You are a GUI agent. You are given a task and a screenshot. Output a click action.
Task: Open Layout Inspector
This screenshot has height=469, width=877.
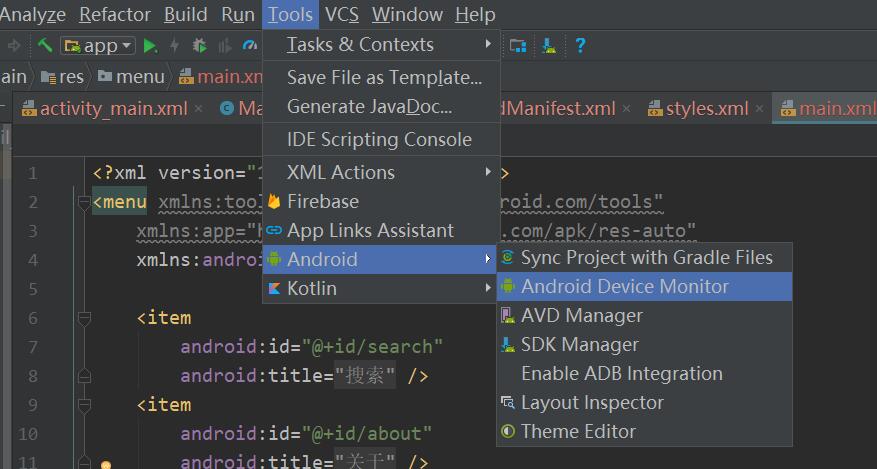point(644,402)
